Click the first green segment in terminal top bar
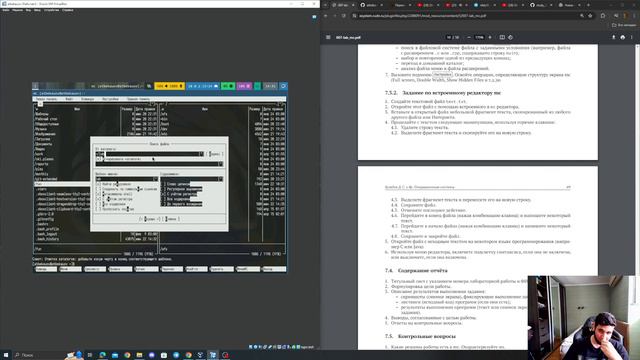The height and width of the screenshot is (360, 640). point(228,86)
